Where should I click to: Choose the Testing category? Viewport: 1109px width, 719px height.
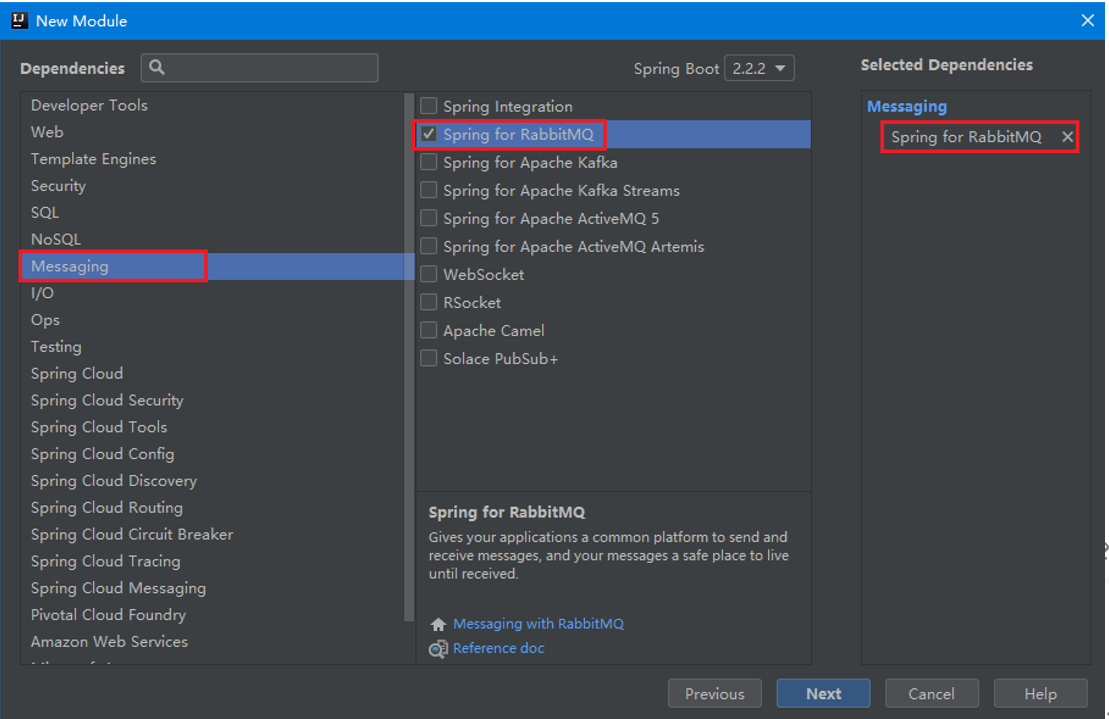[x=212, y=347]
